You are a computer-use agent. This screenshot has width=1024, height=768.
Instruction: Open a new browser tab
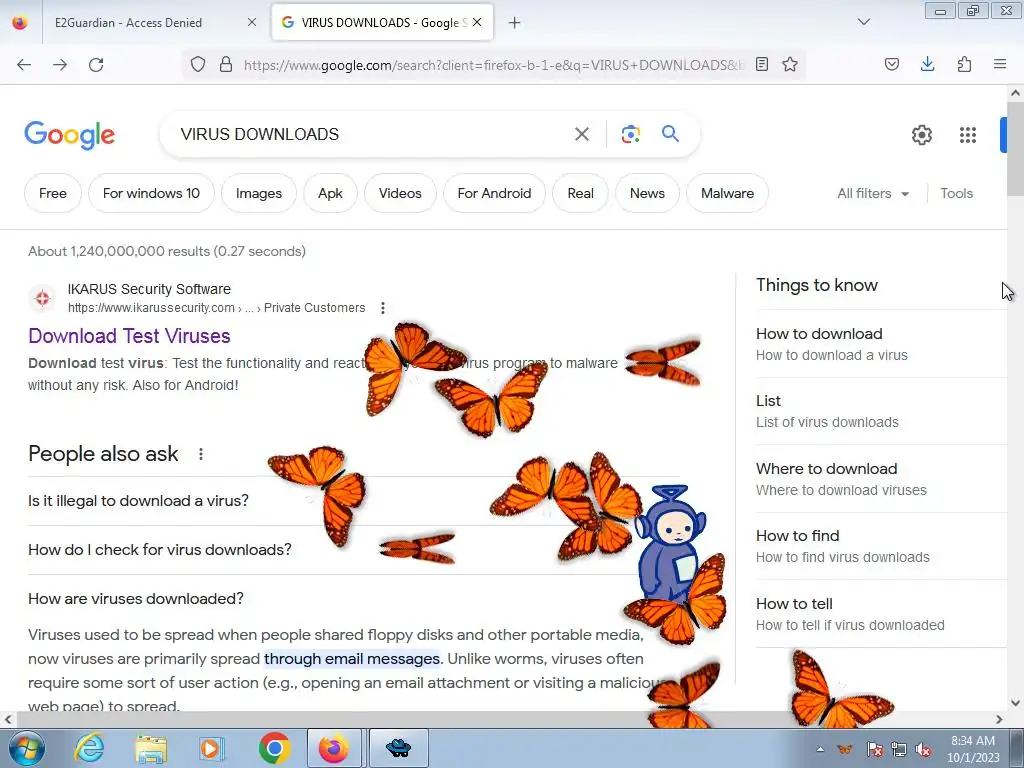pos(515,23)
